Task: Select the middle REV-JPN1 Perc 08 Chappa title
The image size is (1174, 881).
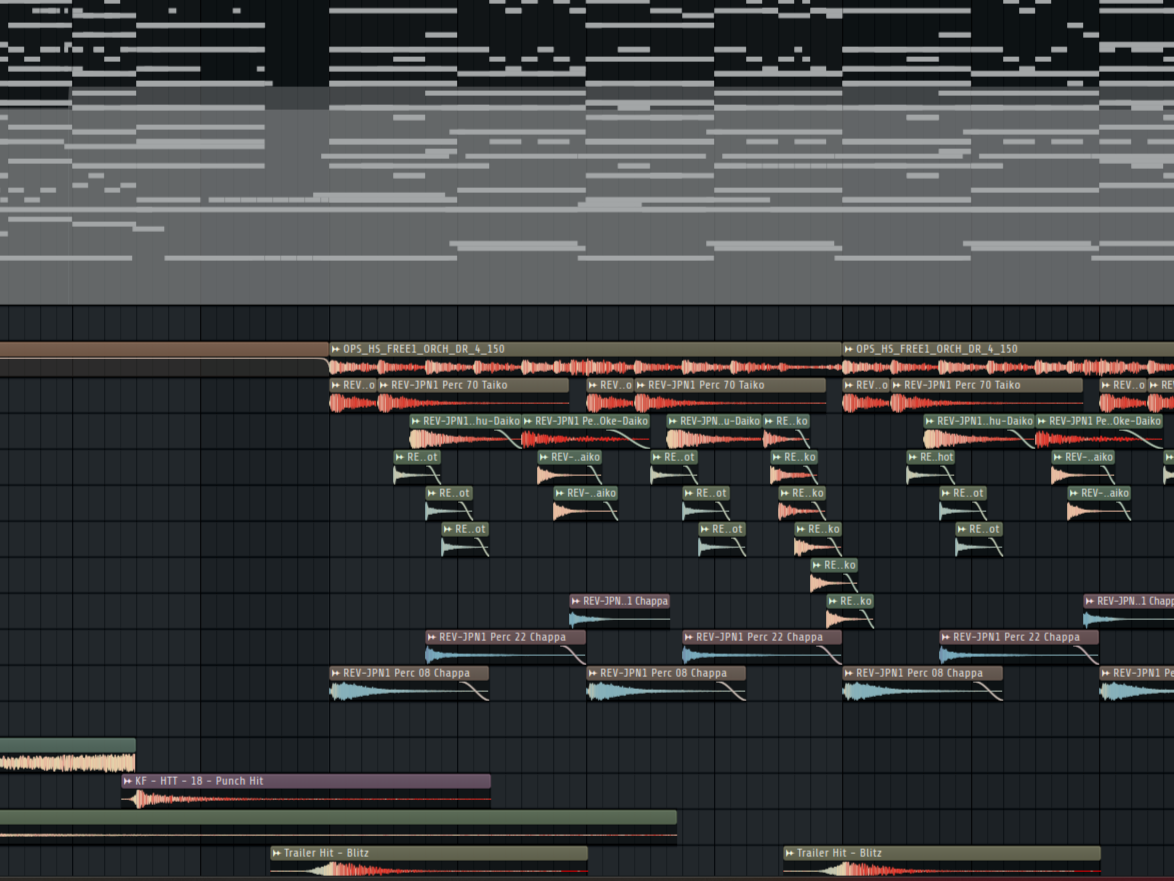Action: (x=663, y=673)
